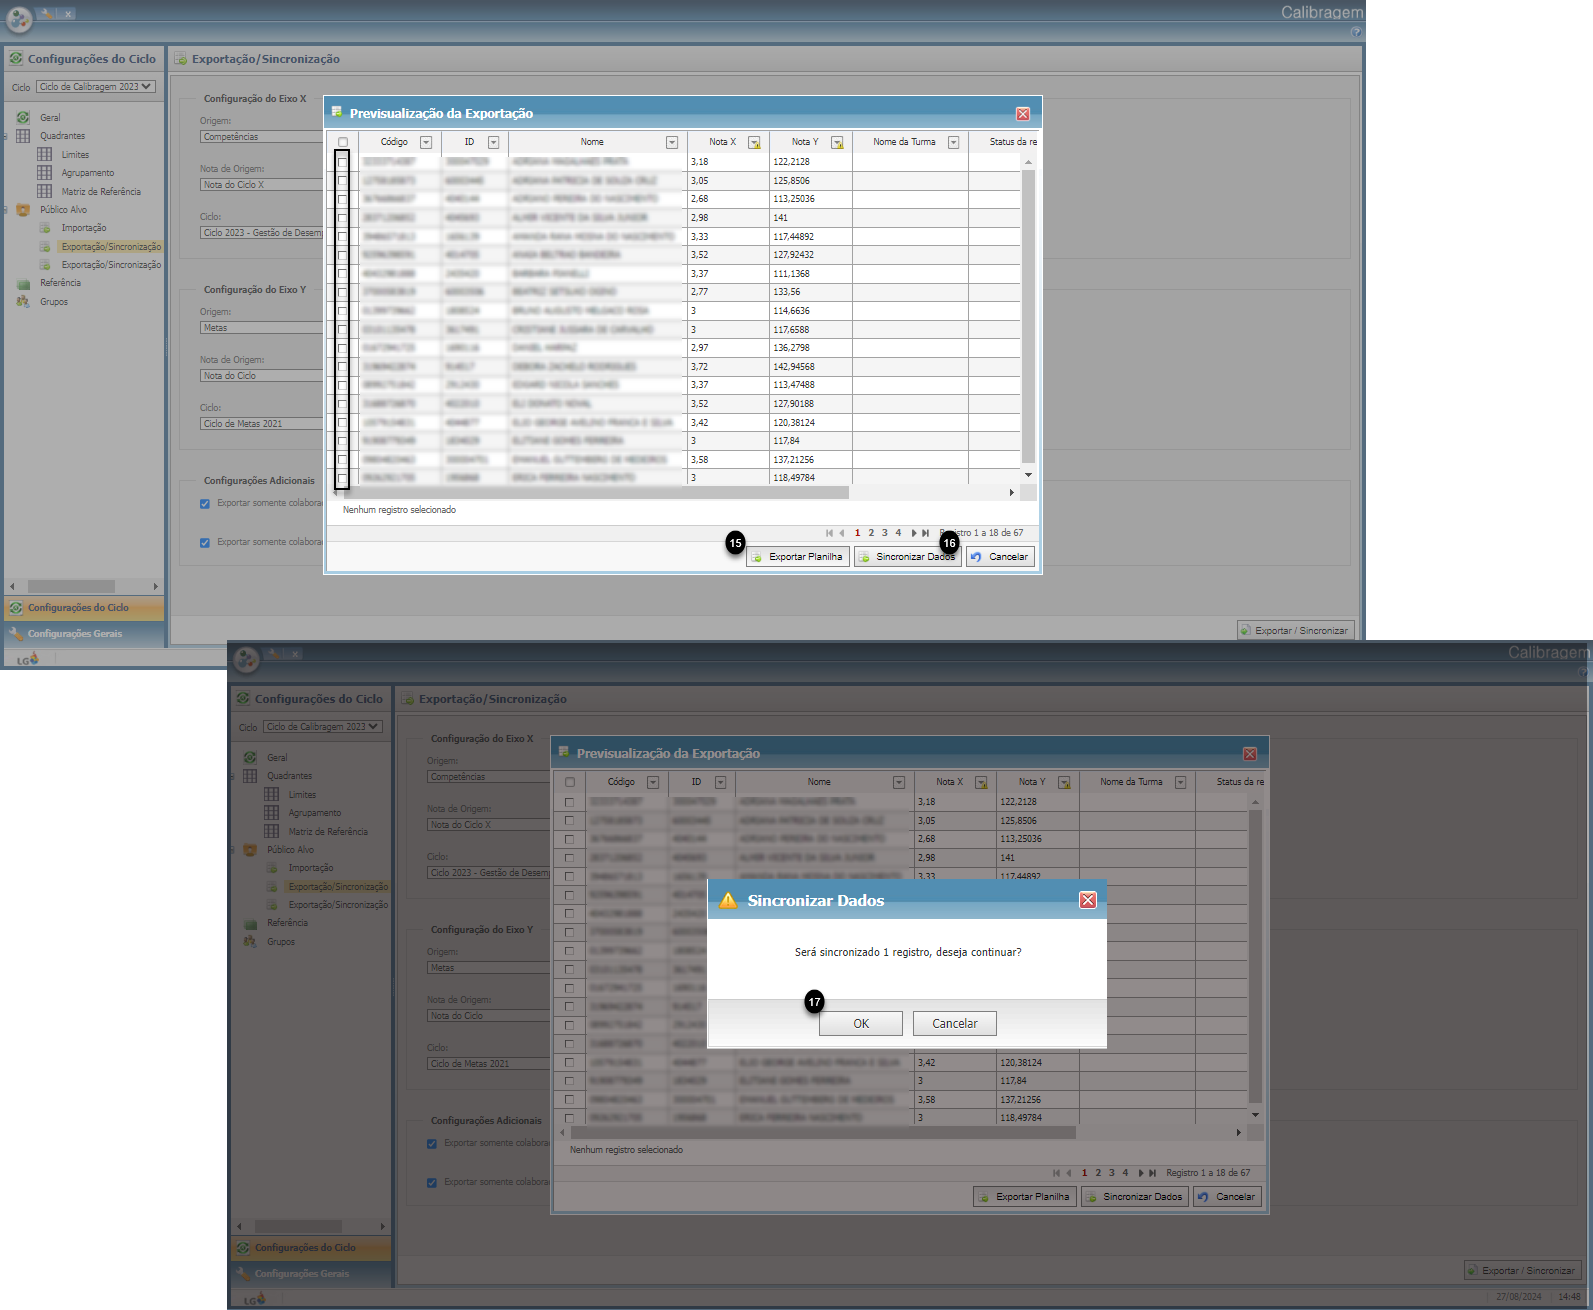This screenshot has width=1593, height=1310.
Task: Open Código column filter in upper screenshot
Action: click(x=426, y=142)
